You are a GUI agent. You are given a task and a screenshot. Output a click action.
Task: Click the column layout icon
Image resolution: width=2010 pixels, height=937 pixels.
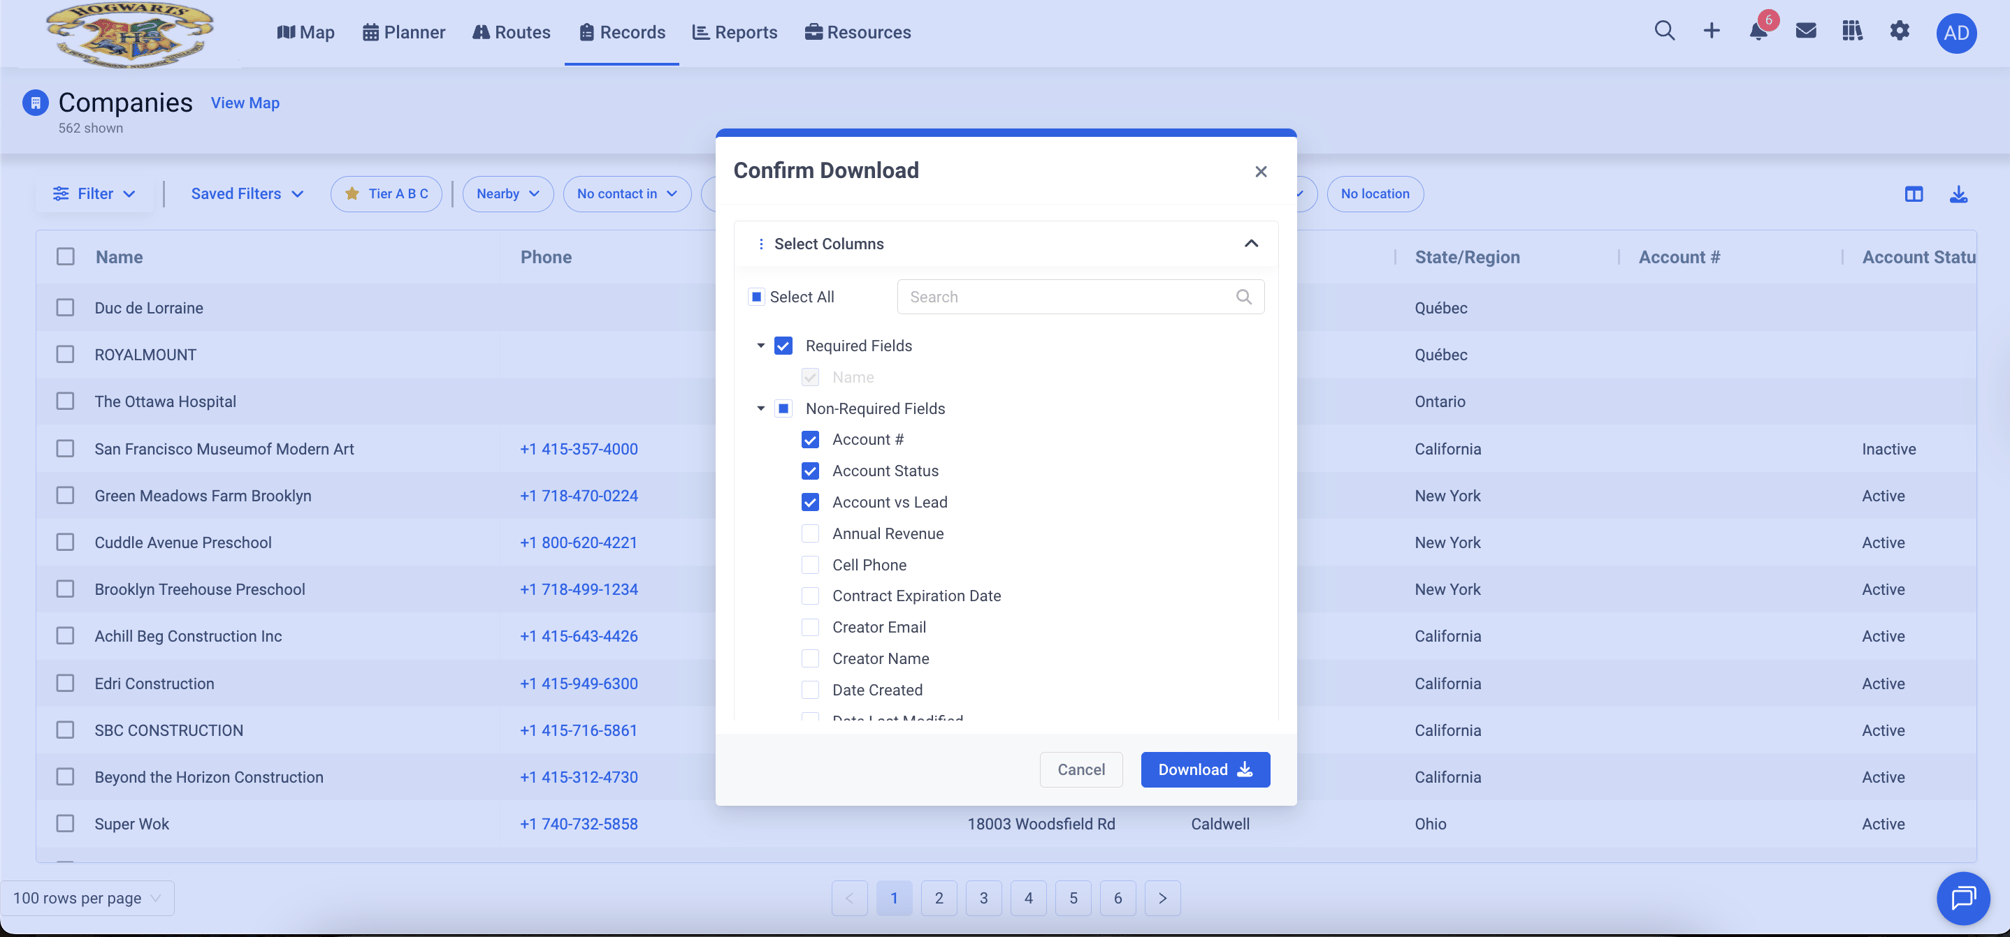(1913, 194)
